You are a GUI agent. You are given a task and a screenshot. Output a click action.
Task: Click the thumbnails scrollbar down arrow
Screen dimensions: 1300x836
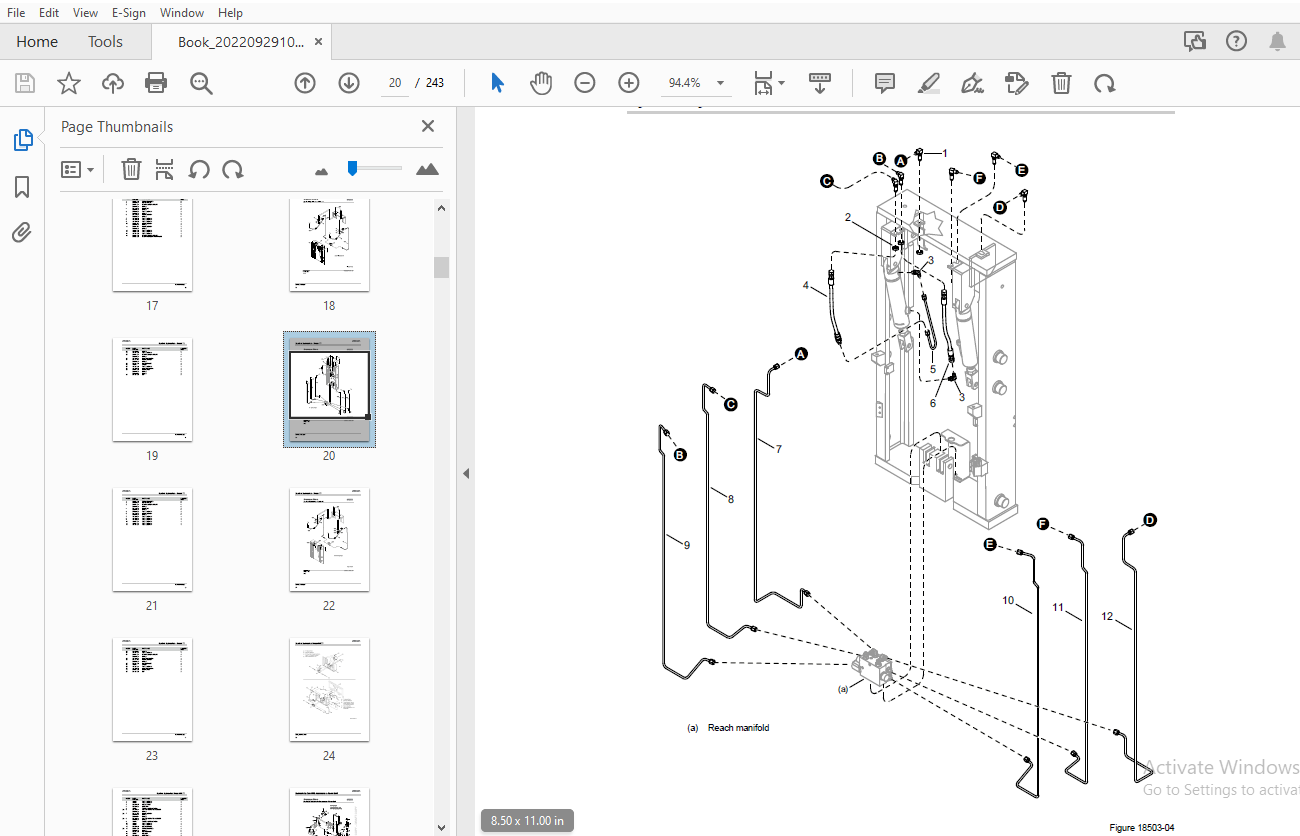point(441,827)
